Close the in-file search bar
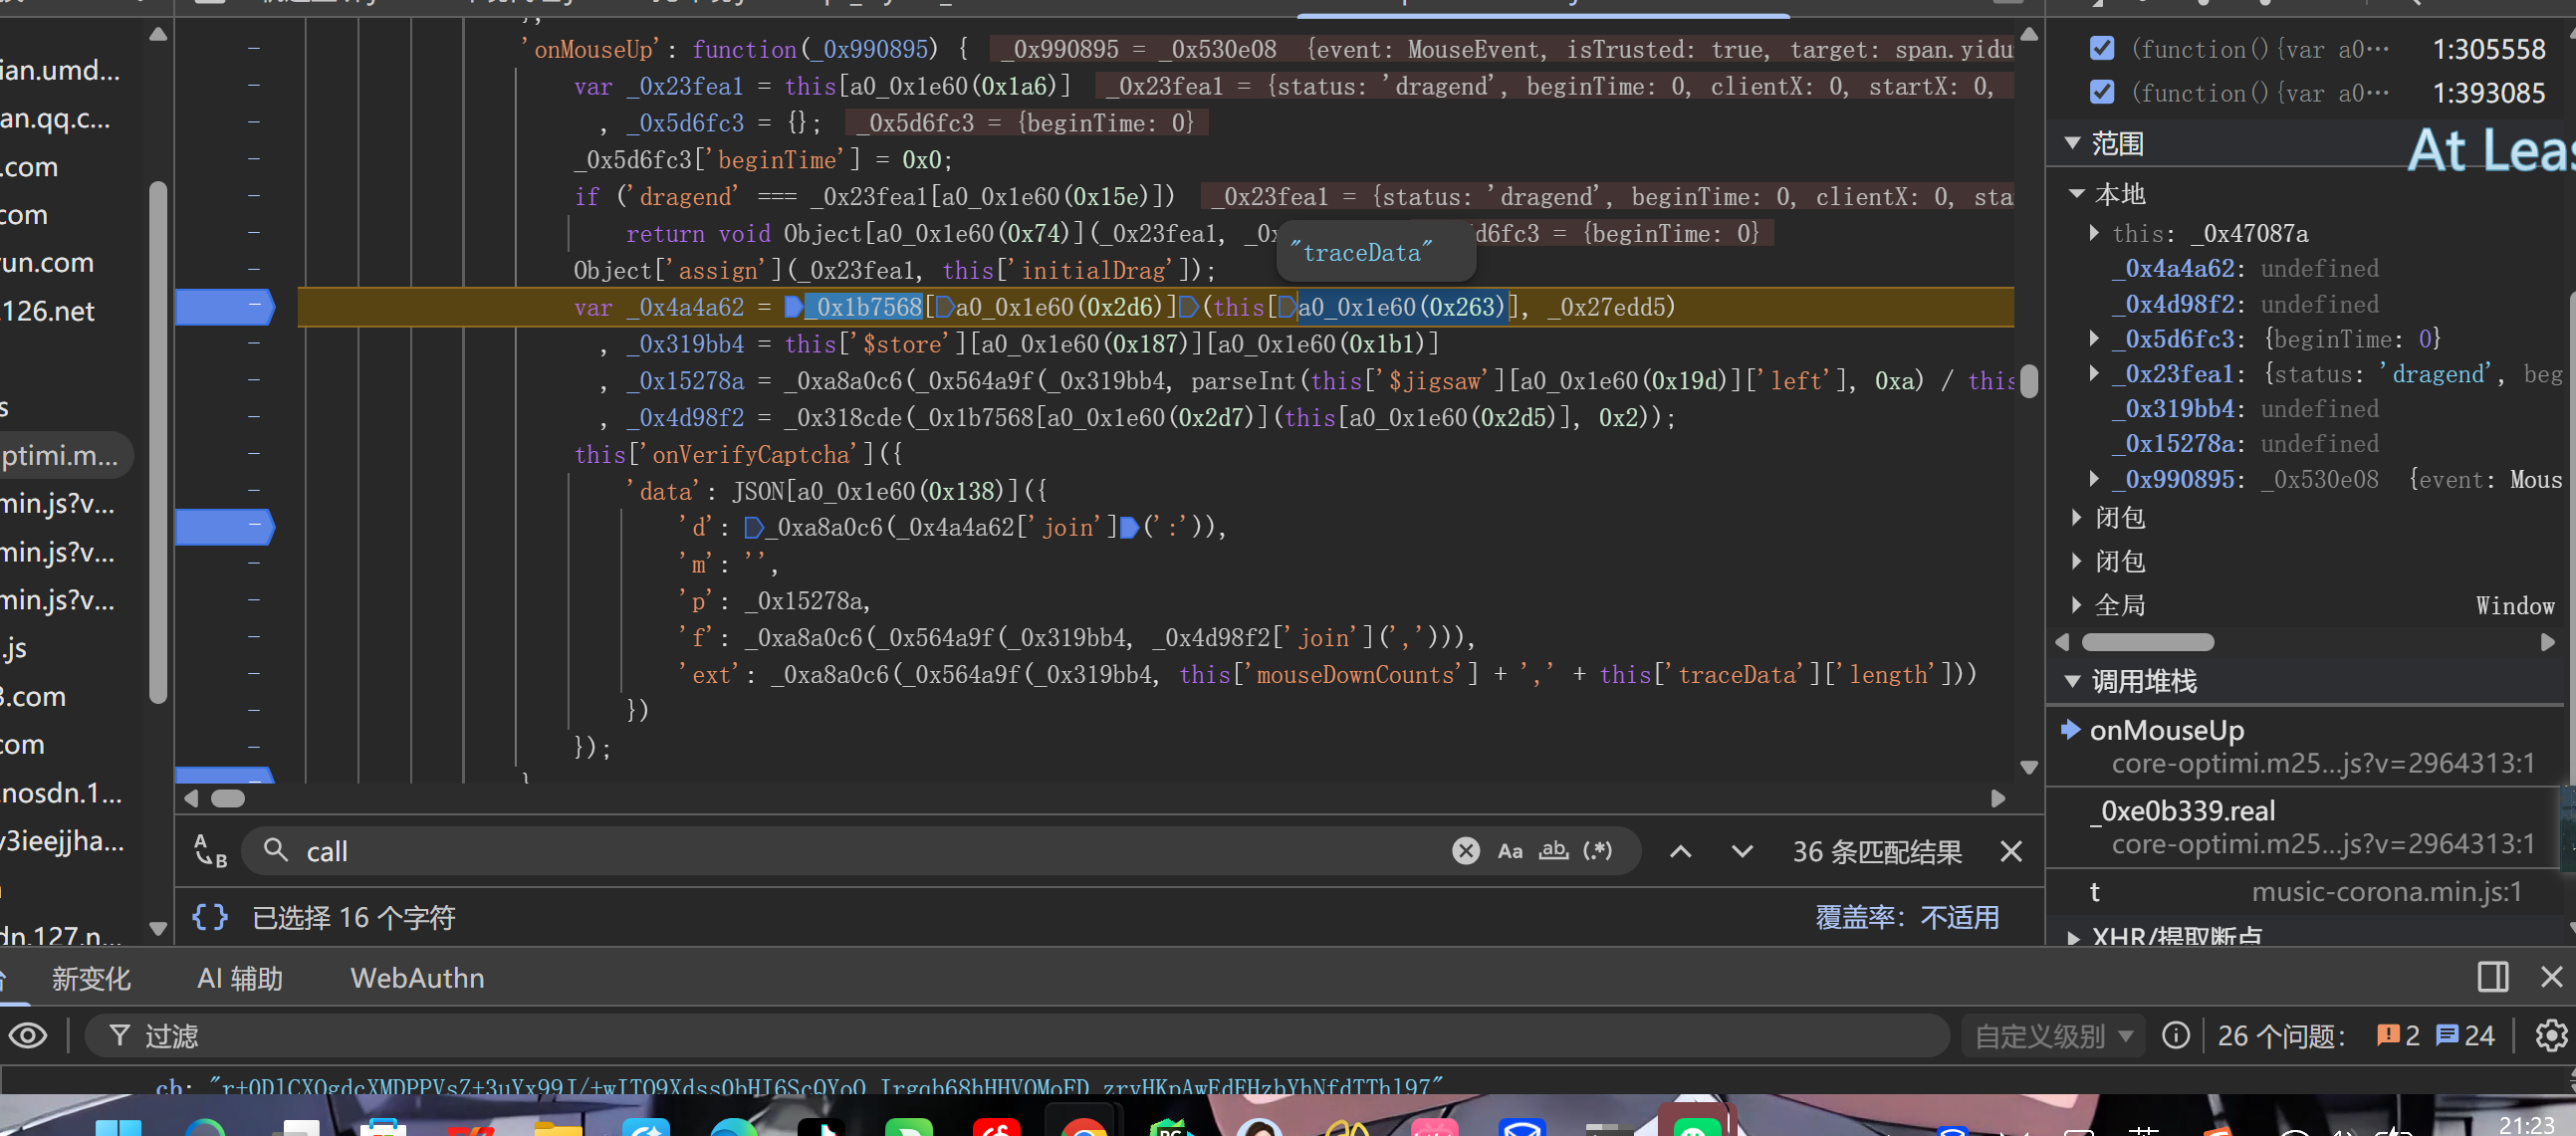 pyautogui.click(x=2011, y=851)
